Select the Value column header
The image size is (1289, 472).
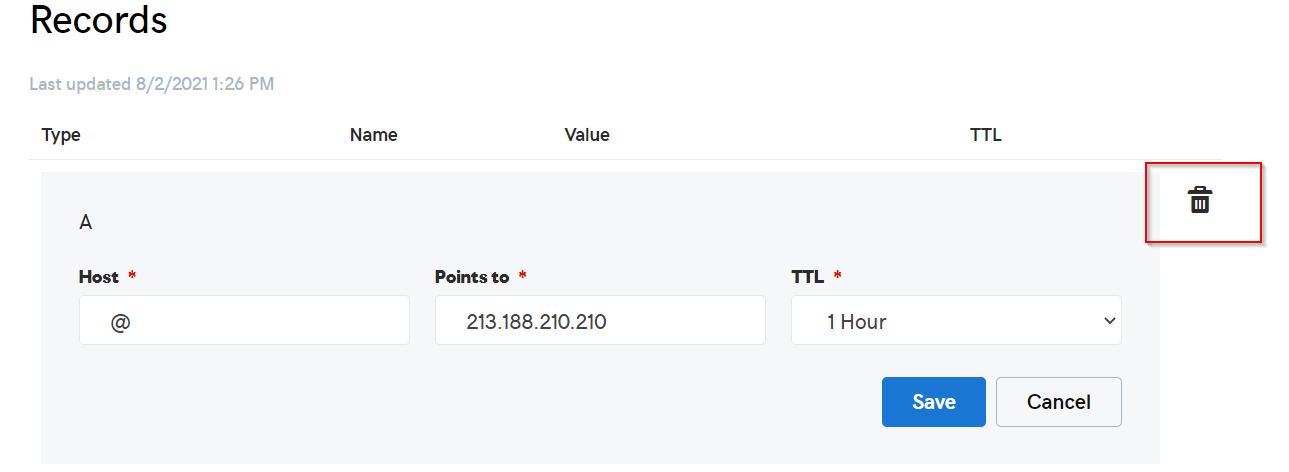(x=587, y=135)
